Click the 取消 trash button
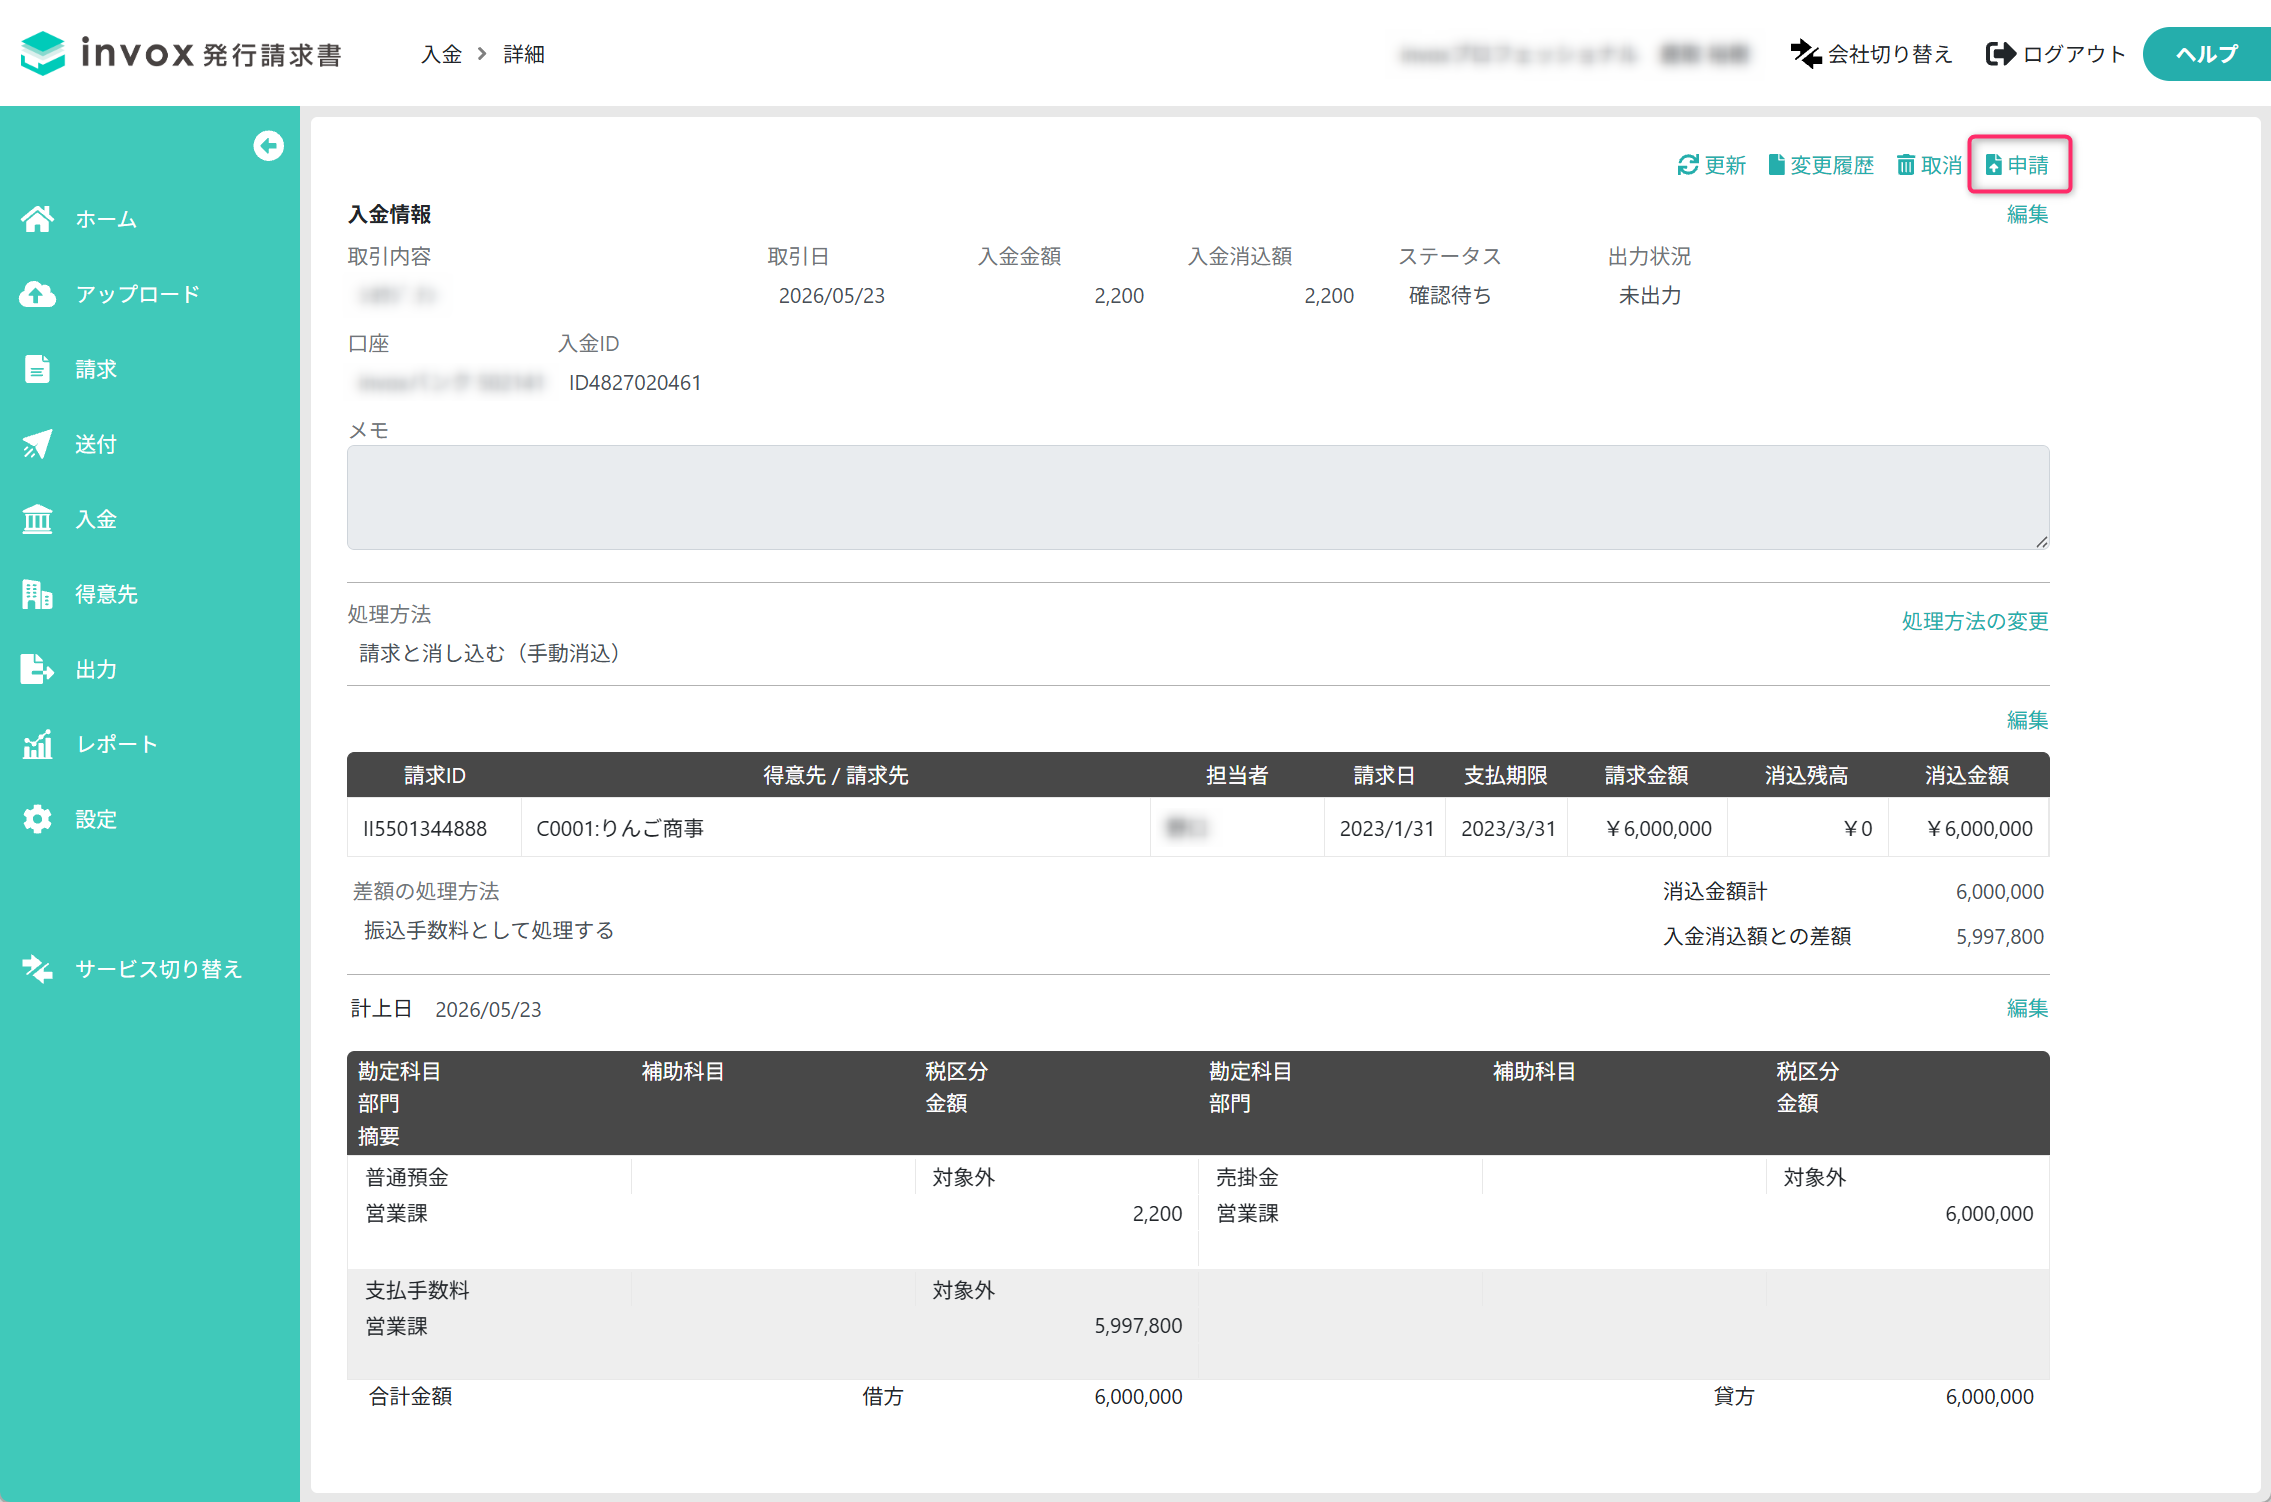Viewport: 2271px width, 1502px height. pyautogui.click(x=1930, y=165)
